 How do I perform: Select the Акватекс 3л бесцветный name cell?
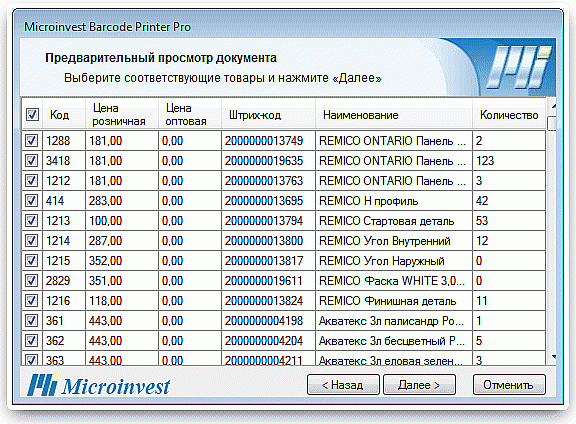[x=394, y=341]
